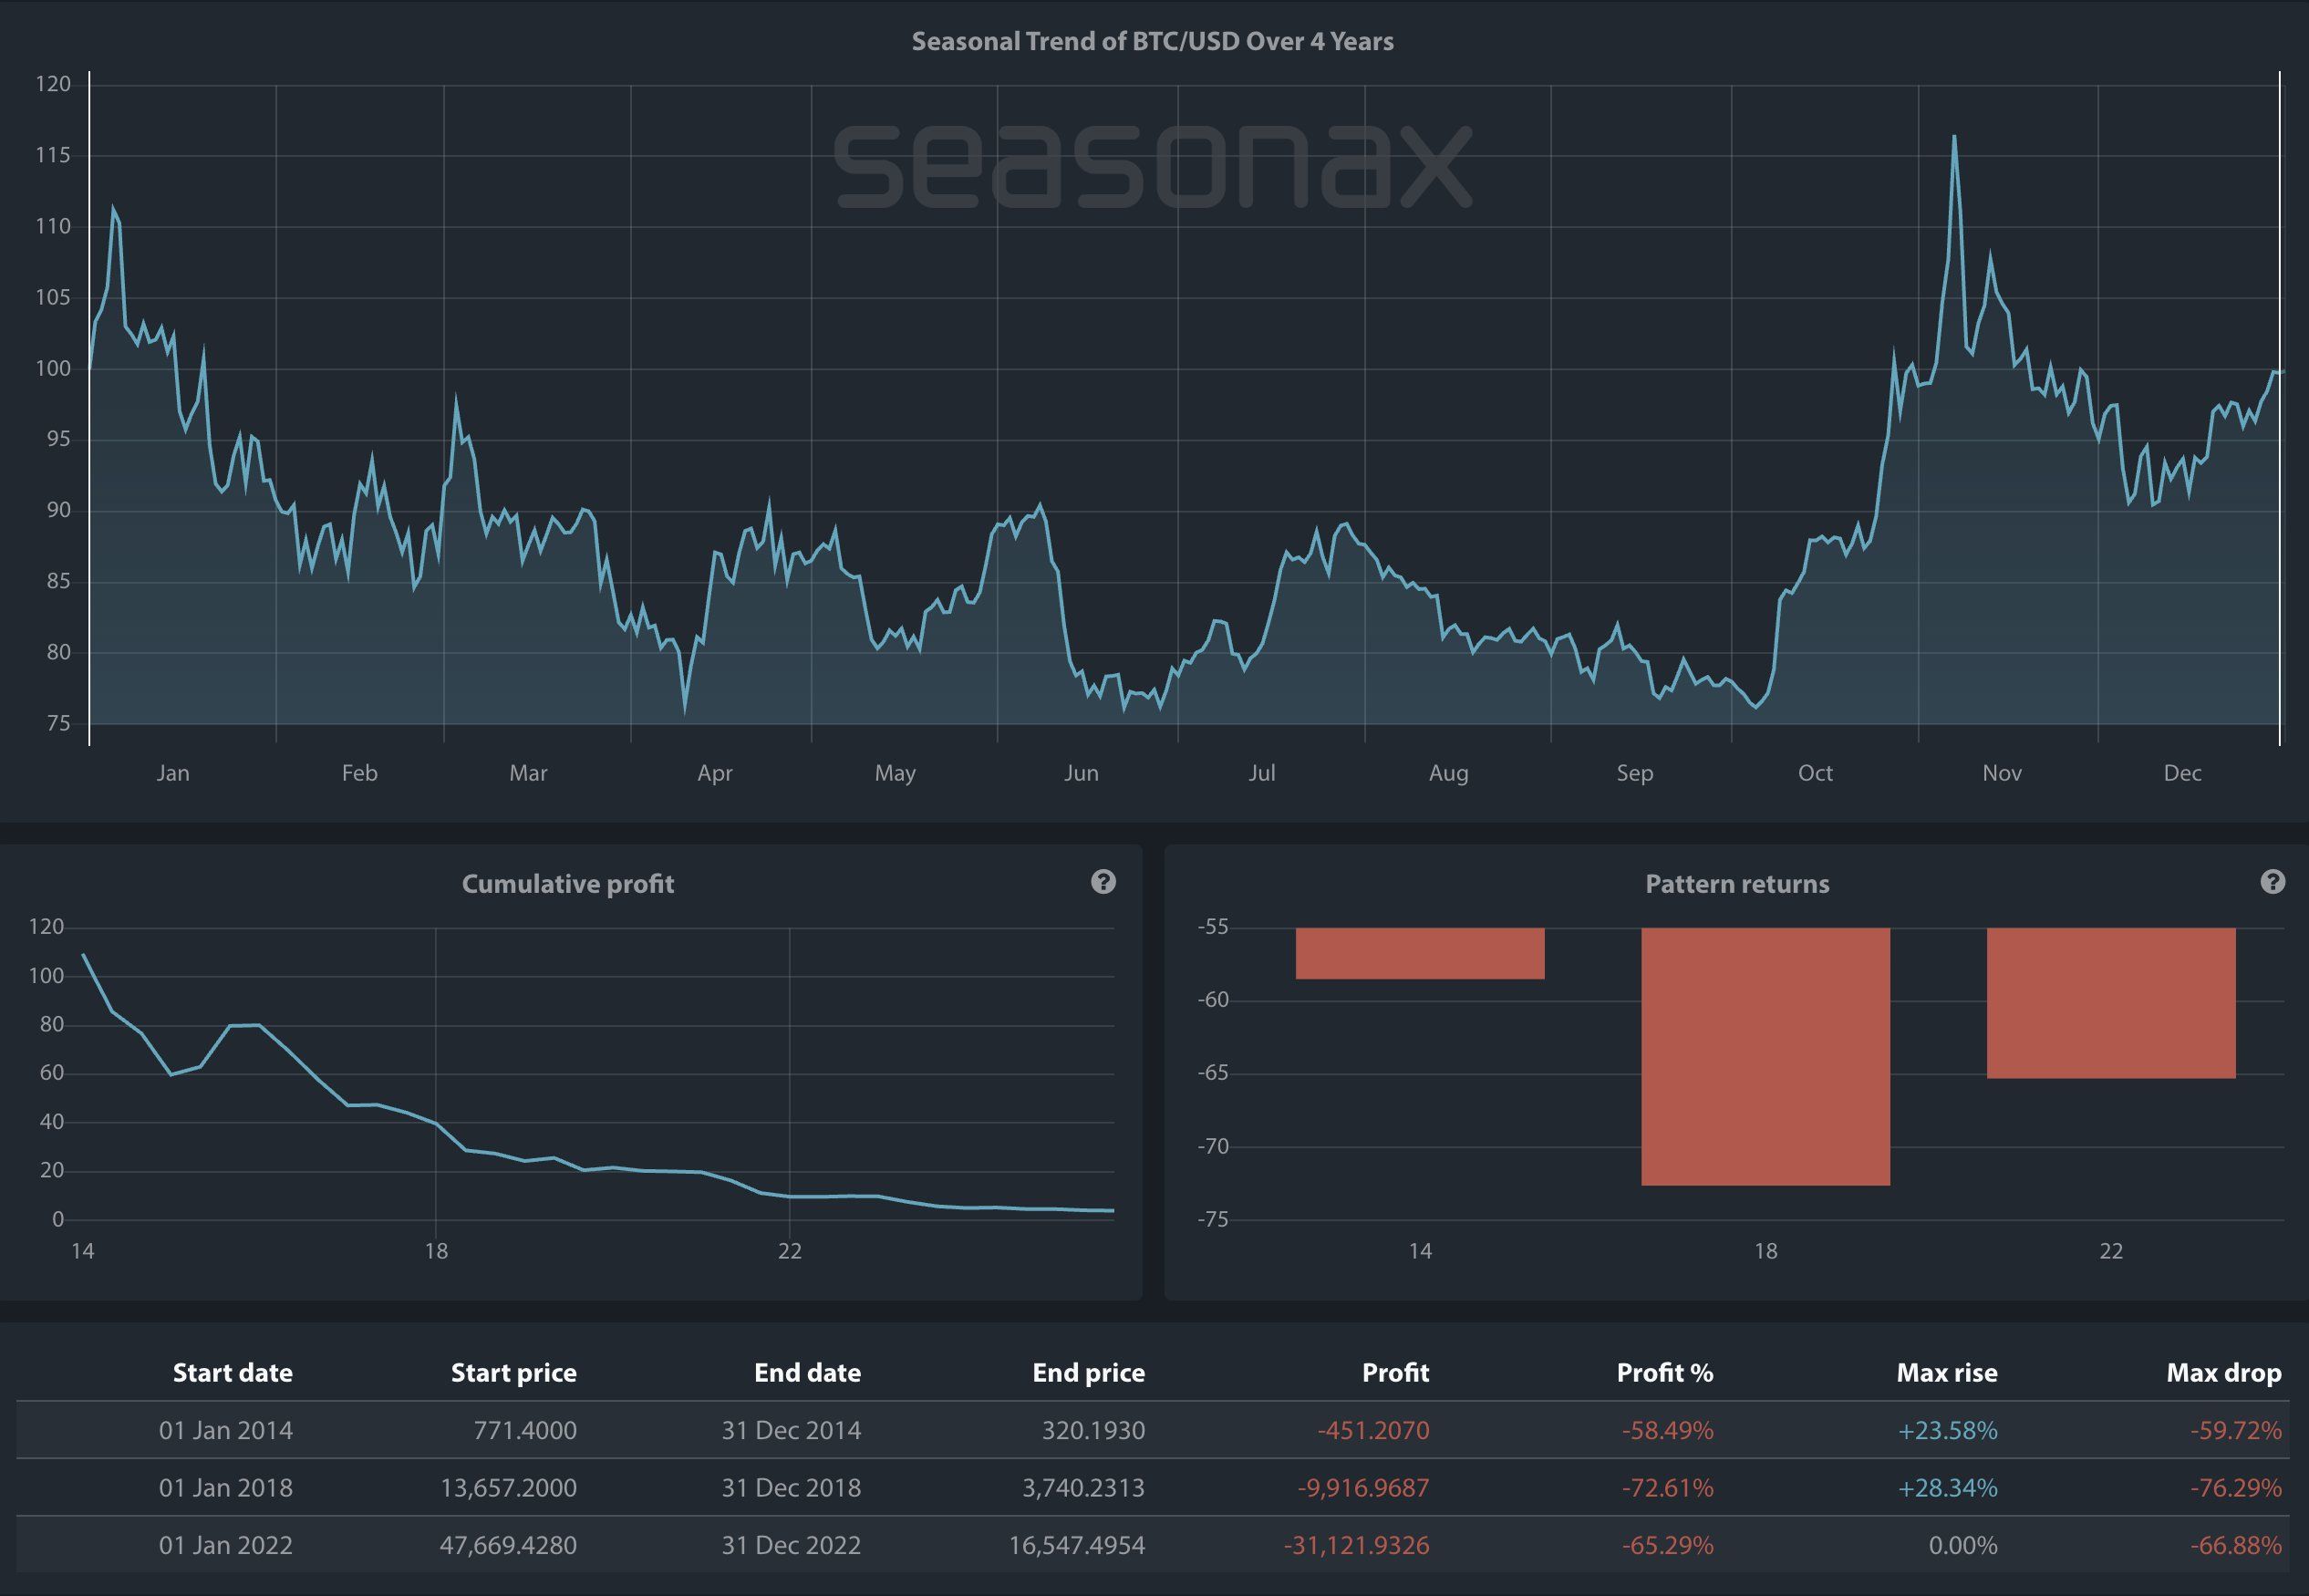2309x1596 pixels.
Task: Sort table by Start price column
Action: [513, 1372]
